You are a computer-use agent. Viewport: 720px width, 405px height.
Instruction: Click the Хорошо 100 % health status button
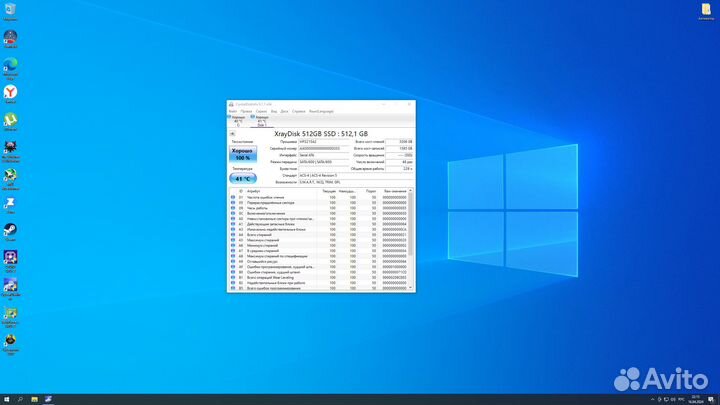tap(243, 155)
